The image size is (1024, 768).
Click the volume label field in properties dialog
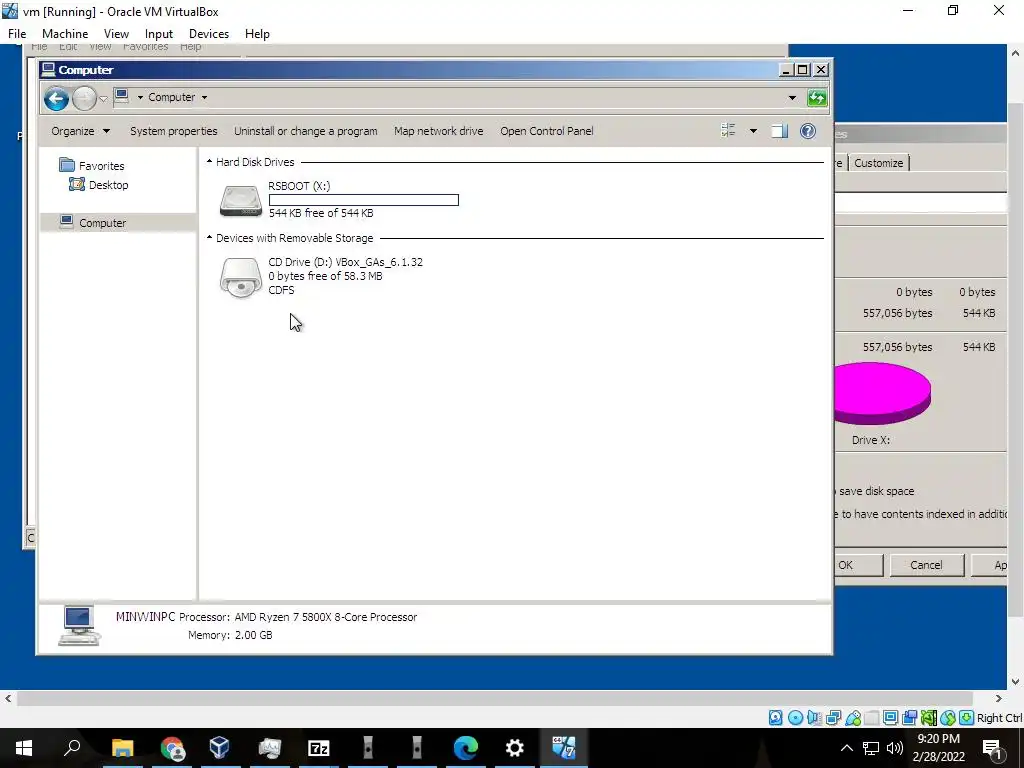[921, 202]
